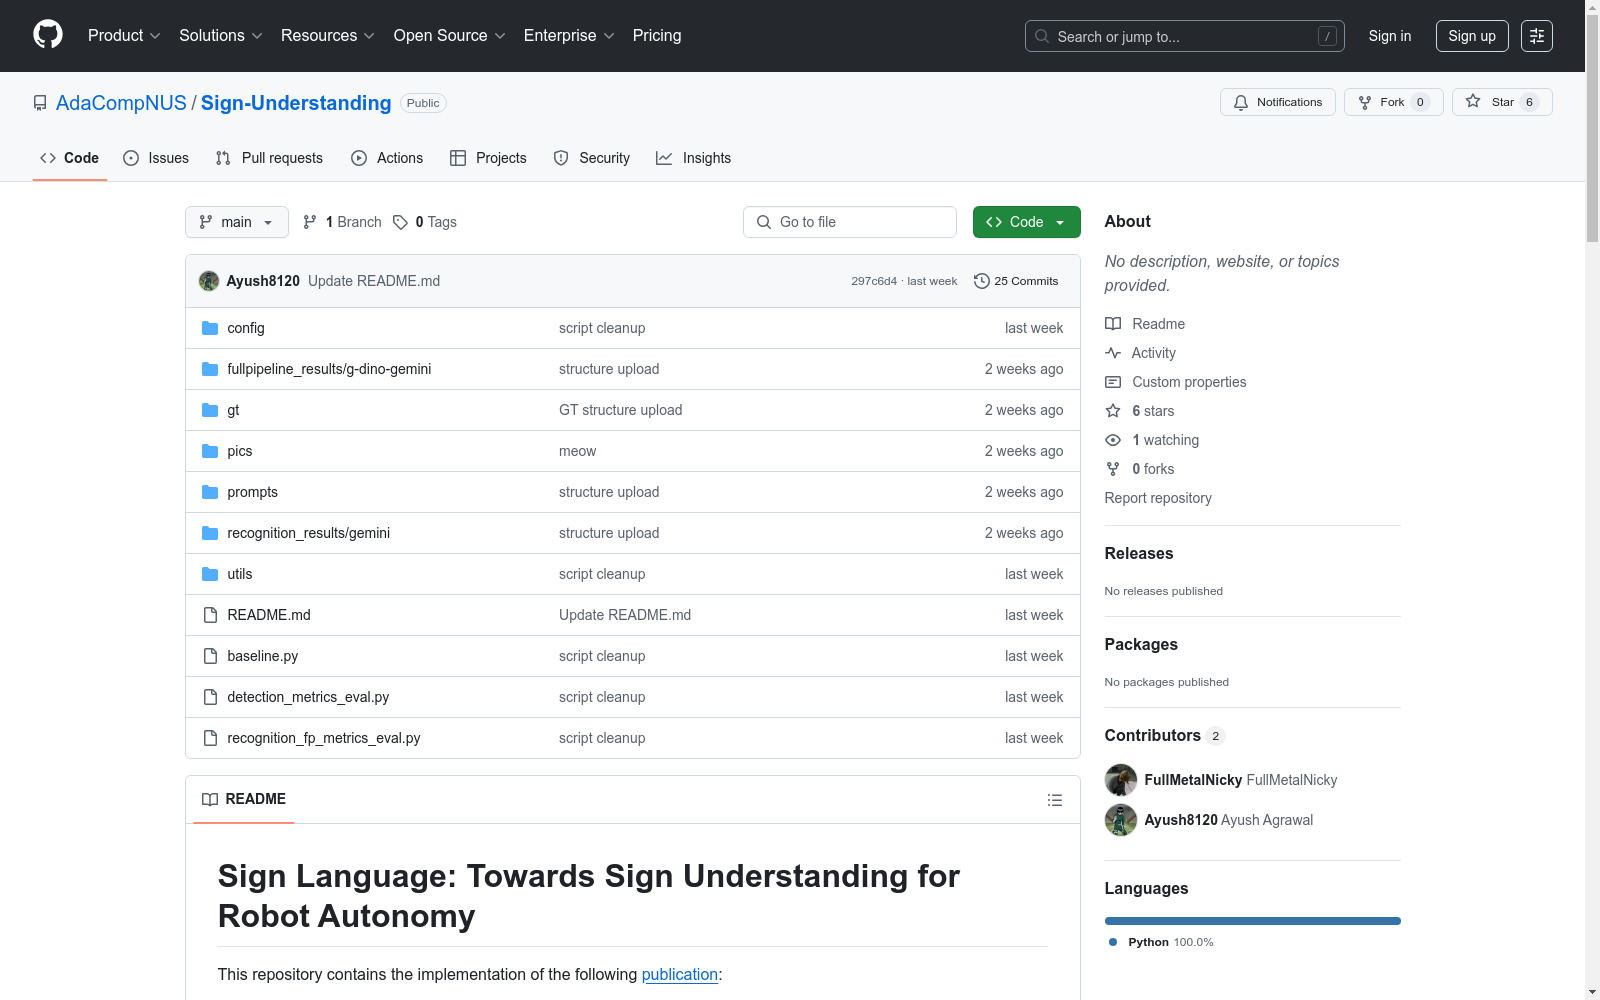Image resolution: width=1600 pixels, height=1000 pixels.
Task: Expand the Enterprise menu
Action: coord(569,35)
